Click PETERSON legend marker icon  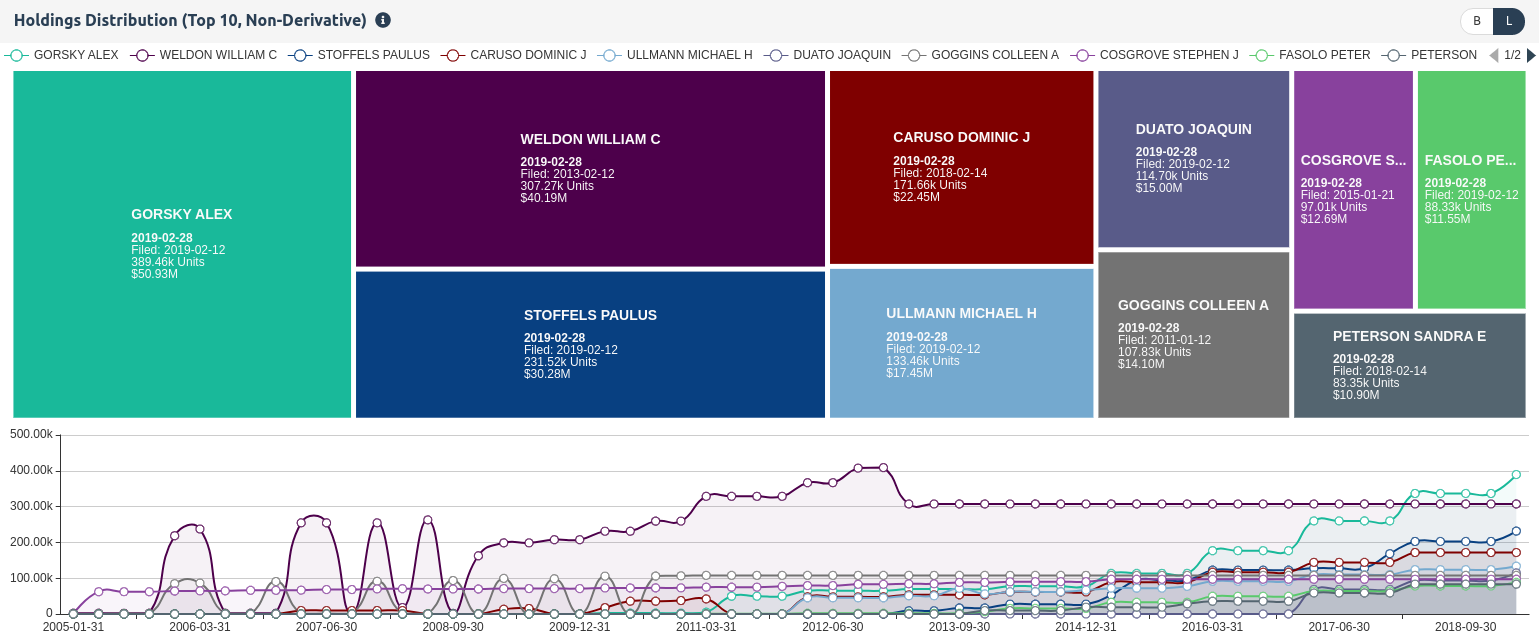(1393, 55)
